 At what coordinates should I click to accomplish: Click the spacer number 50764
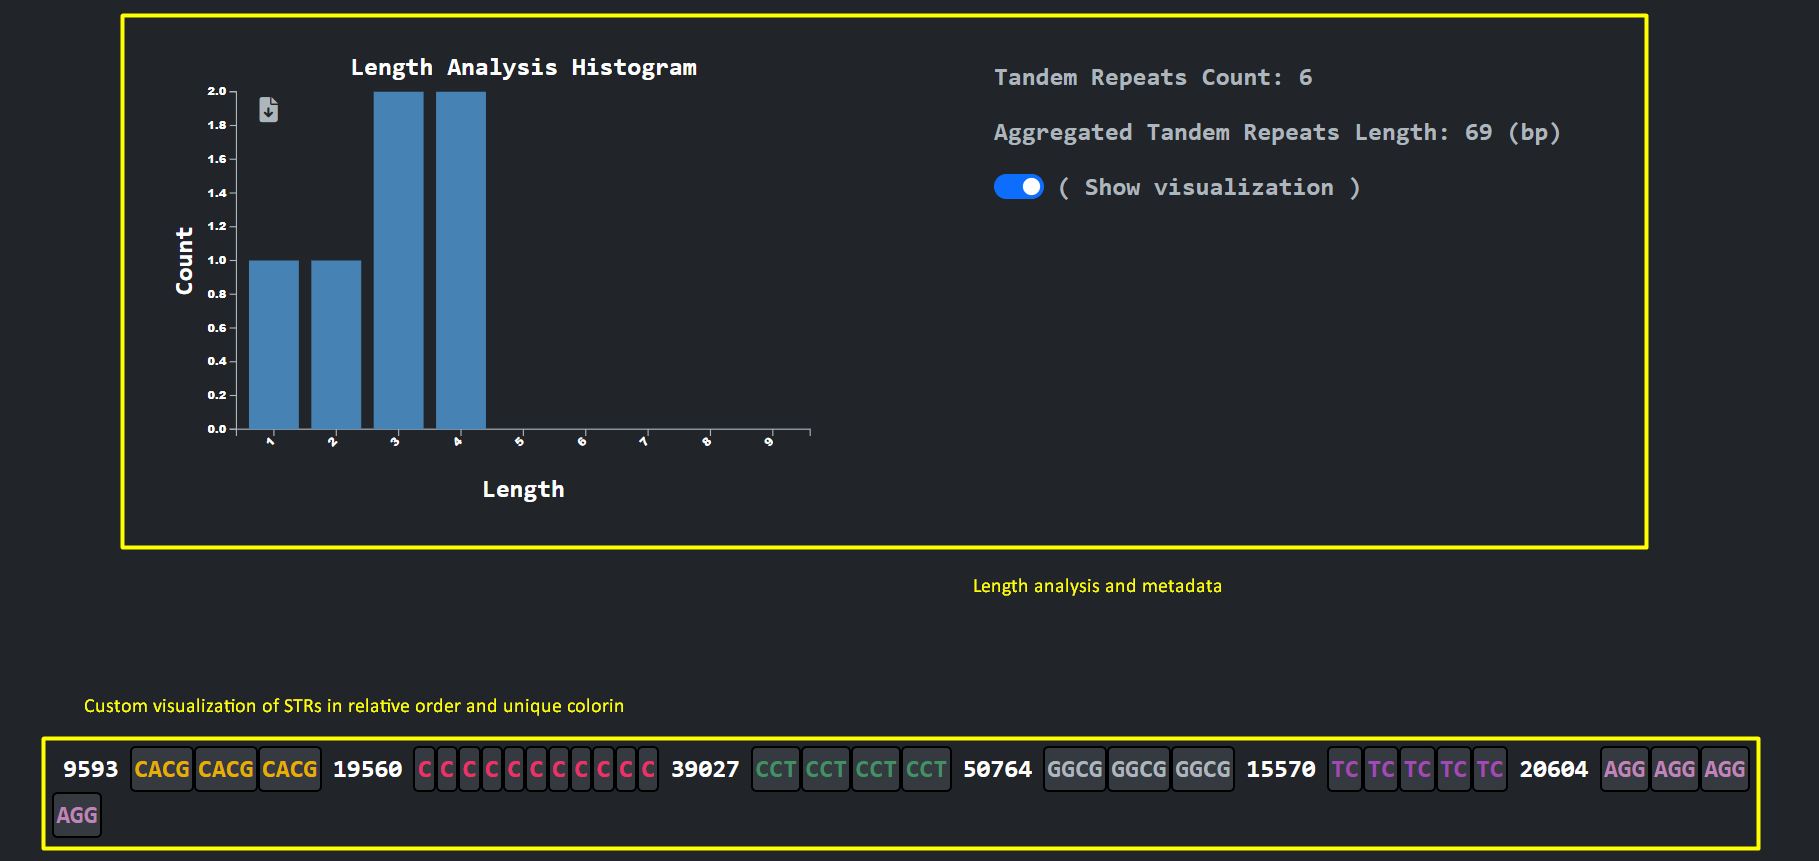(997, 769)
